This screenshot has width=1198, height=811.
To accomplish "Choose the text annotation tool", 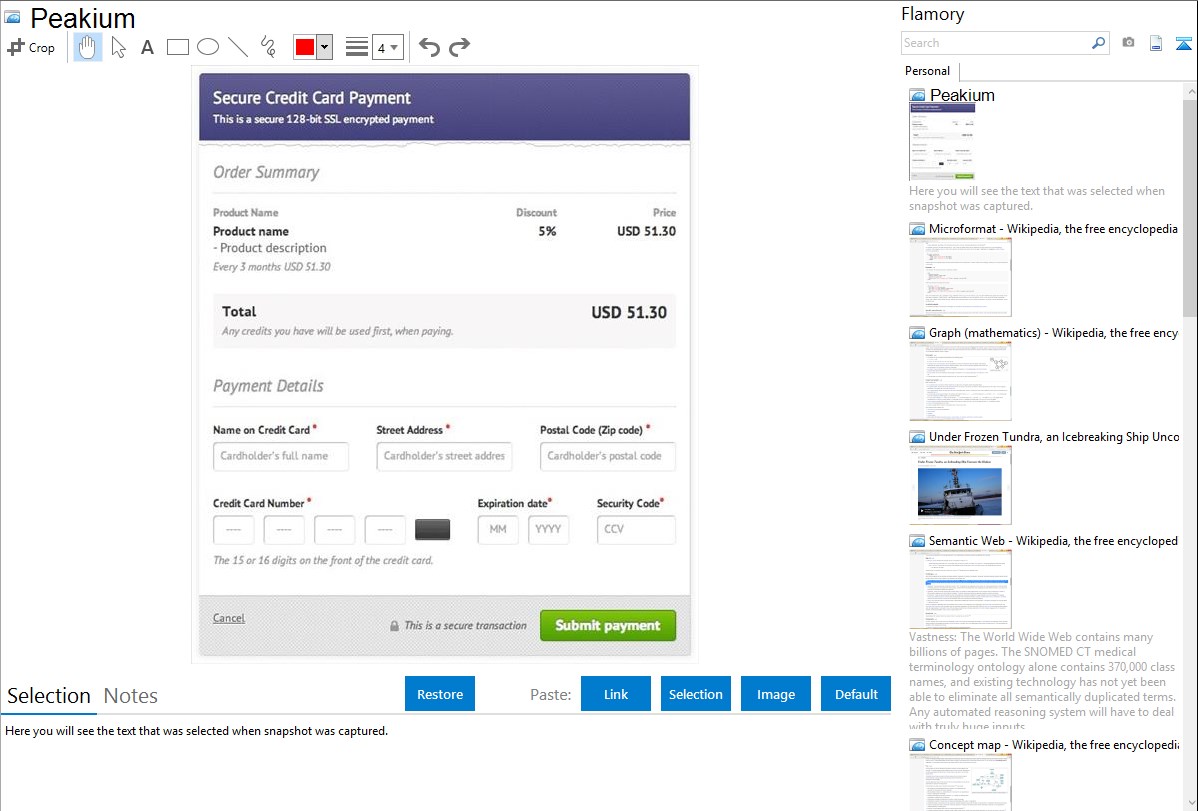I will click(x=147, y=47).
